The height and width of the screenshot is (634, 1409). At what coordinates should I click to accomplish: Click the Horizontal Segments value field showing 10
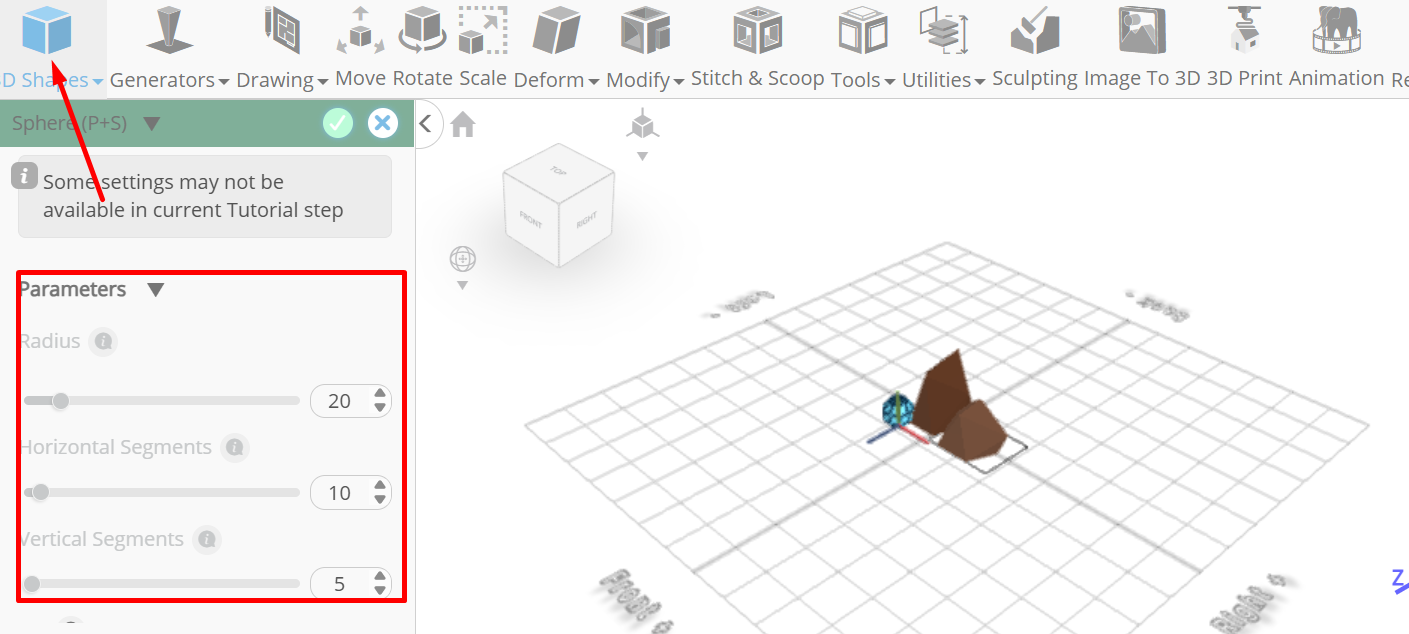click(x=340, y=493)
